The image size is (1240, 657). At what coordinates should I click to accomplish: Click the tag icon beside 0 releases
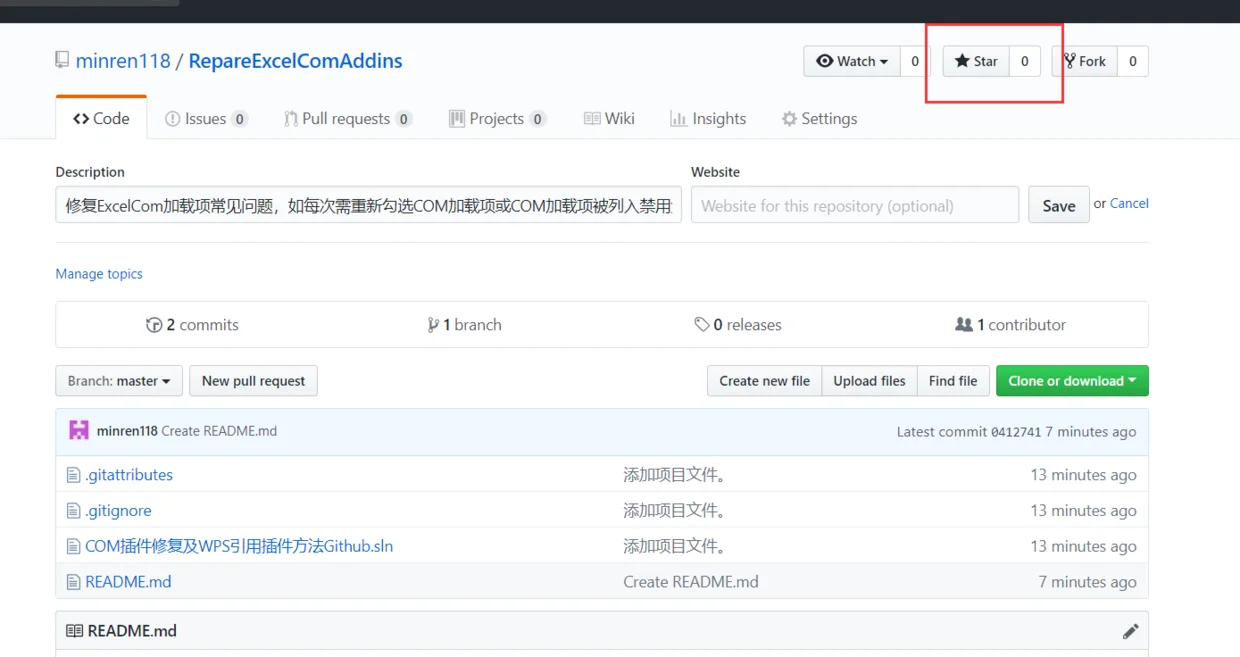tap(702, 325)
